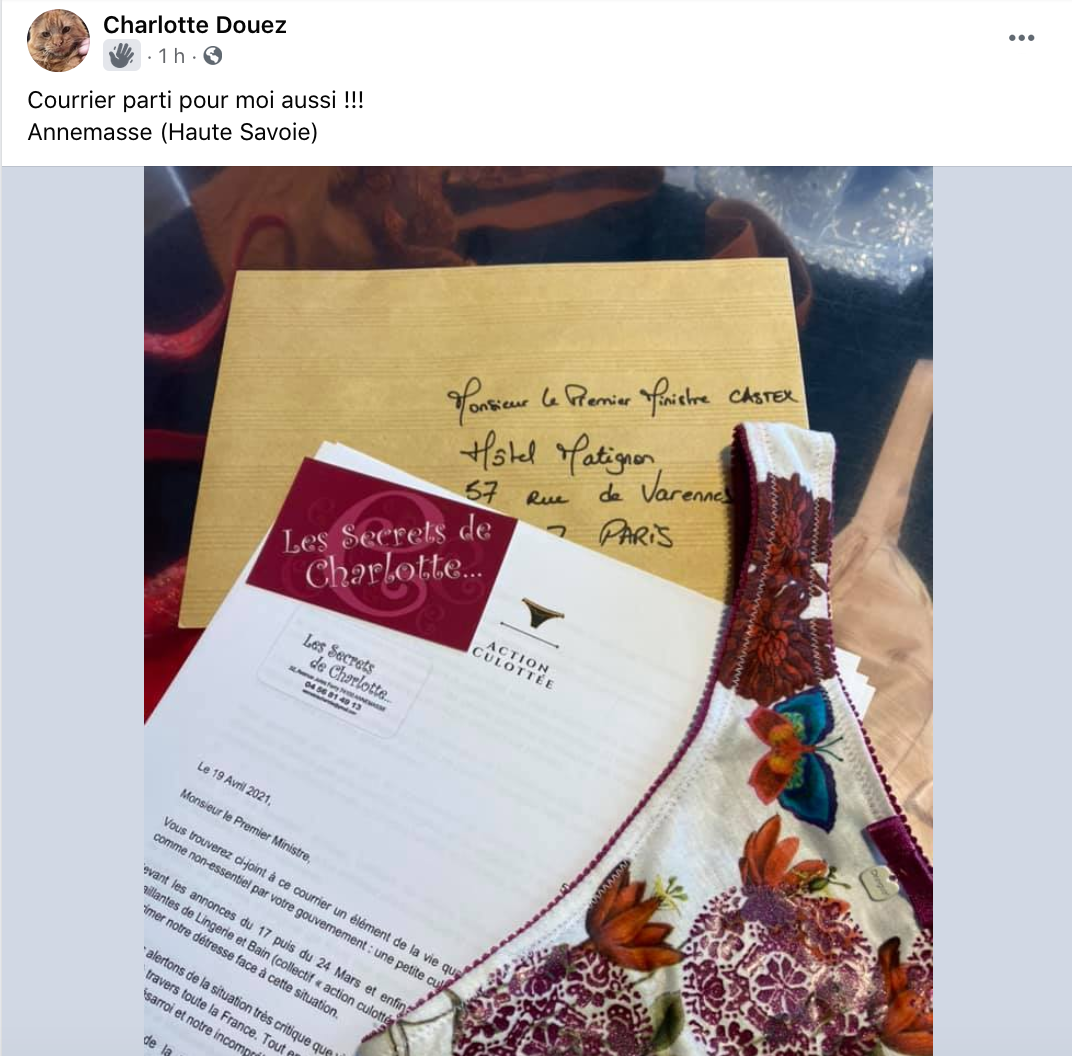The height and width of the screenshot is (1056, 1072).
Task: Click the waving hand badge icon
Action: (122, 55)
